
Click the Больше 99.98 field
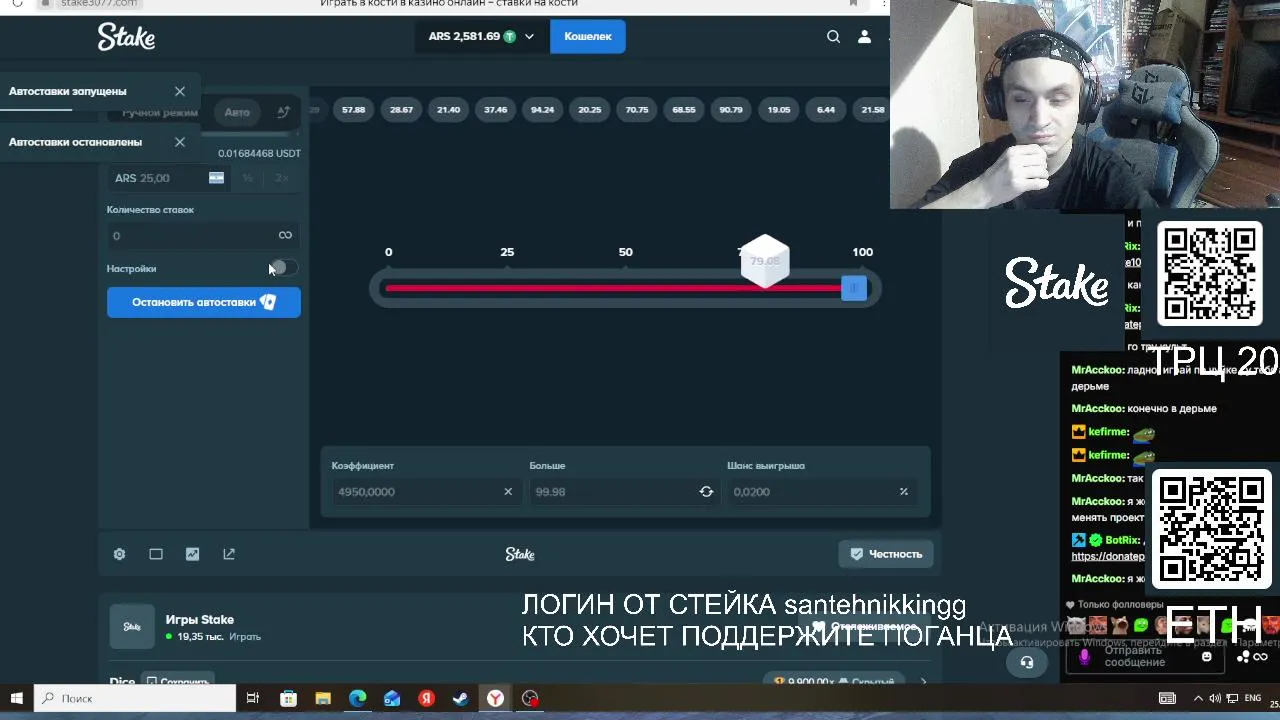tap(624, 491)
